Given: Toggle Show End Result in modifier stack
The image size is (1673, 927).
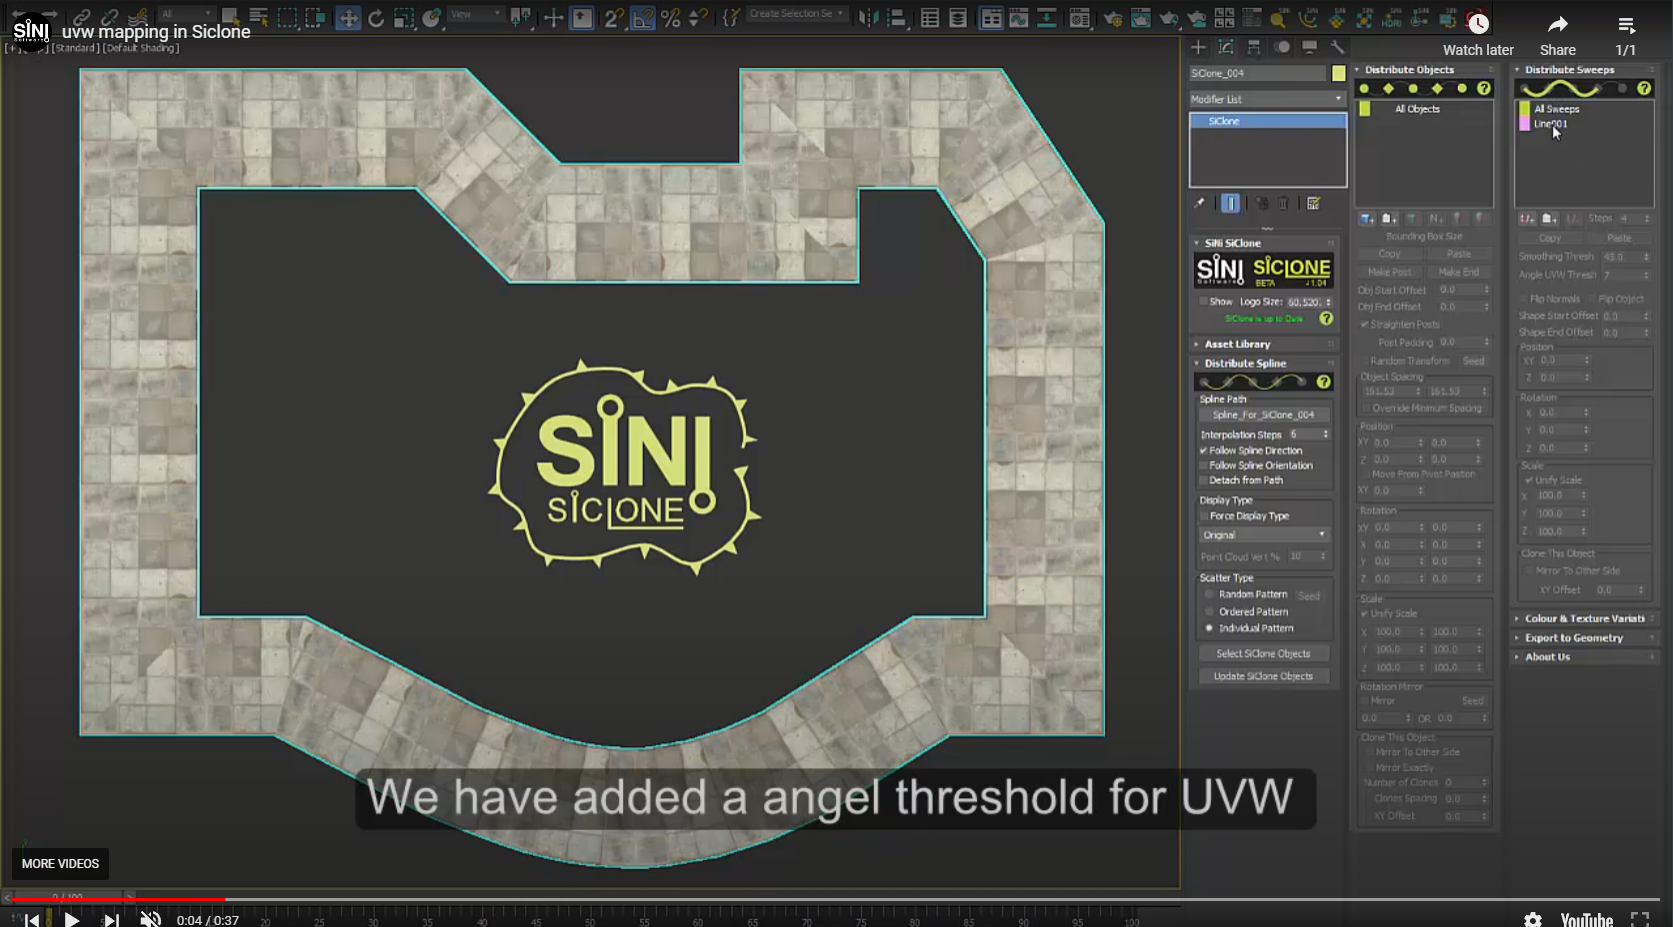Looking at the screenshot, I should 1231,203.
